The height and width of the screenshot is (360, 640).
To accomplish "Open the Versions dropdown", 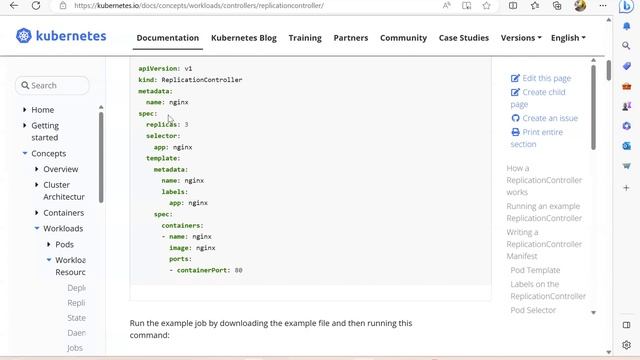I will 521,38.
